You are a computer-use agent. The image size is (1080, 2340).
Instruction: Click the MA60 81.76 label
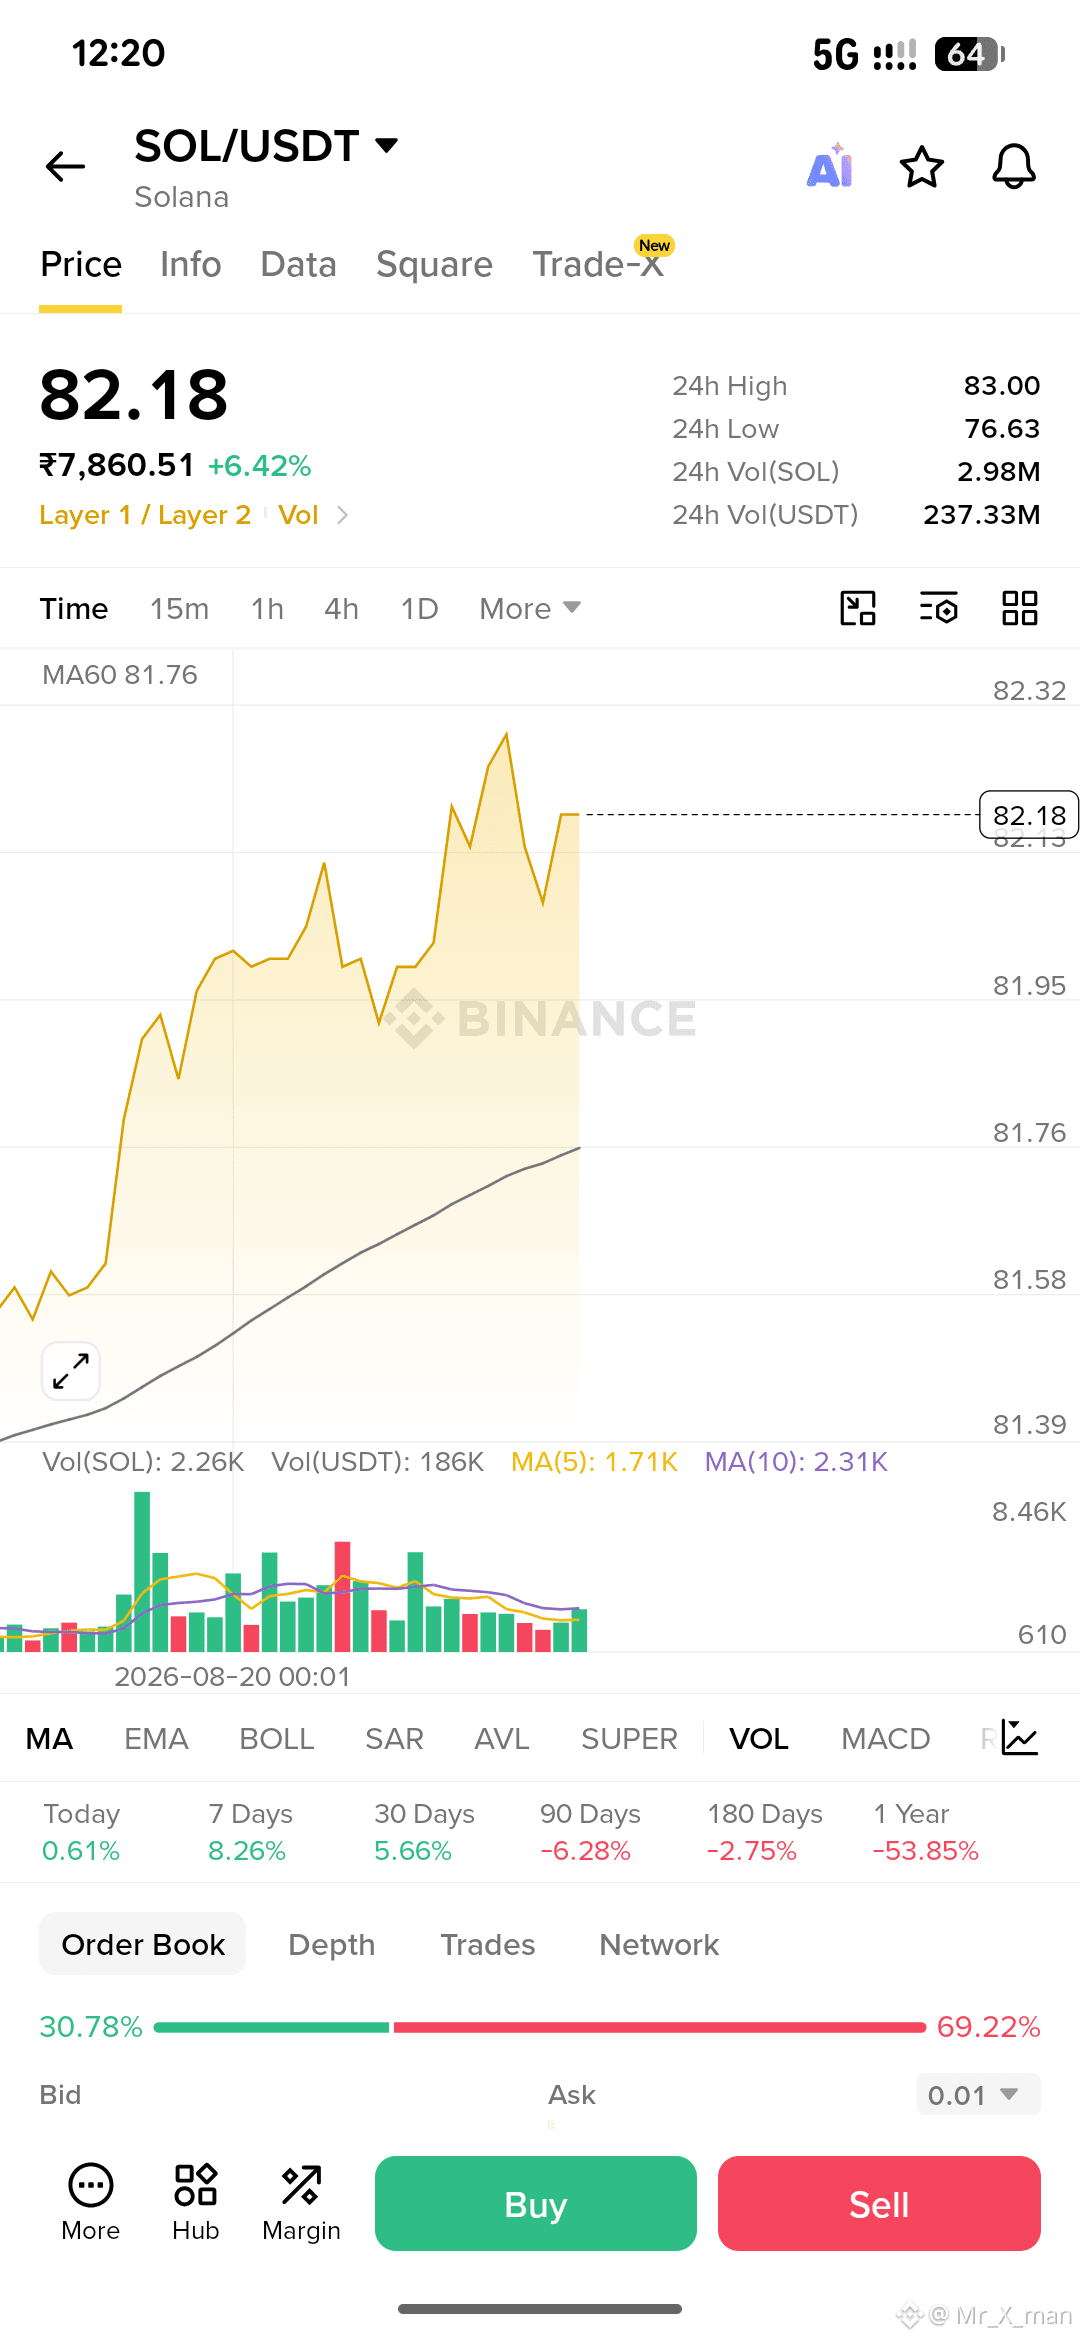(120, 675)
